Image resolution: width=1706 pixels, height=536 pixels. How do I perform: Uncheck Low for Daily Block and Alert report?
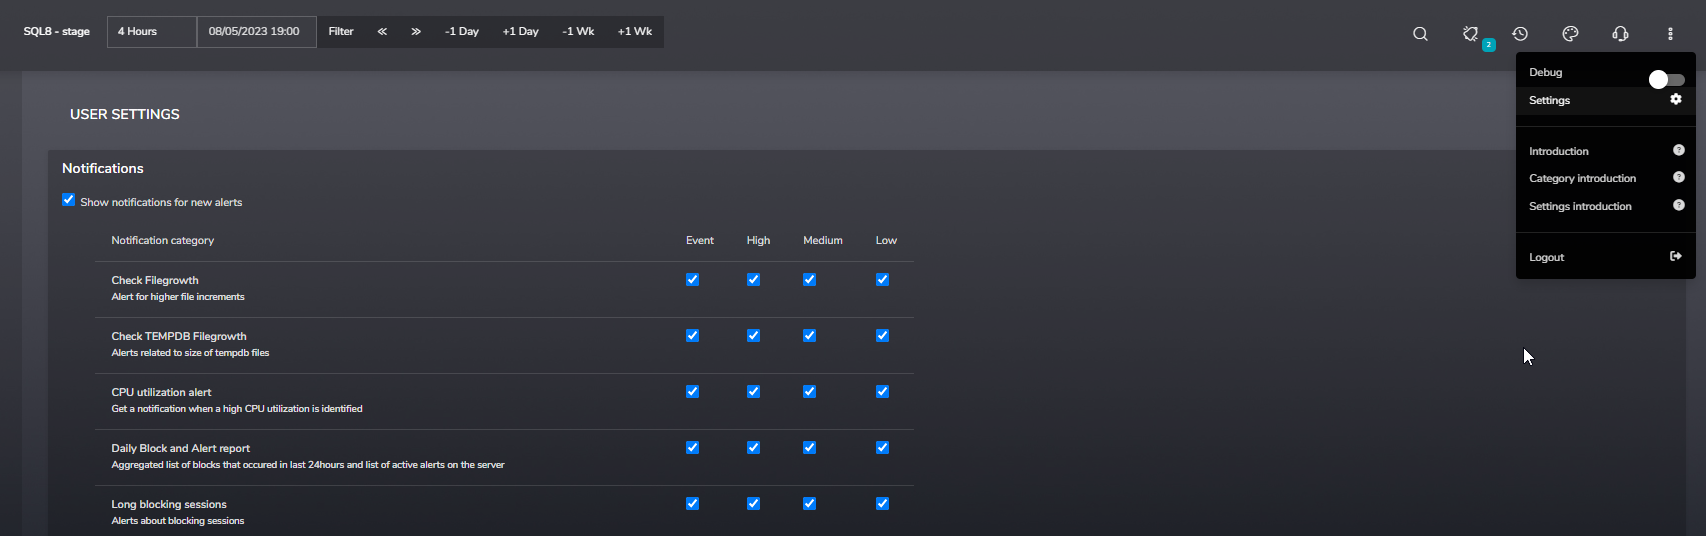coord(882,448)
